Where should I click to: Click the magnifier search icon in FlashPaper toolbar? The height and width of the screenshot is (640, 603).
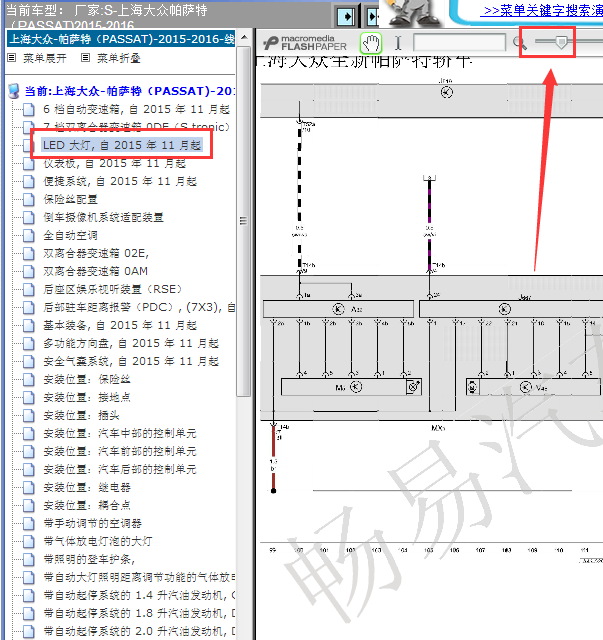pos(519,42)
